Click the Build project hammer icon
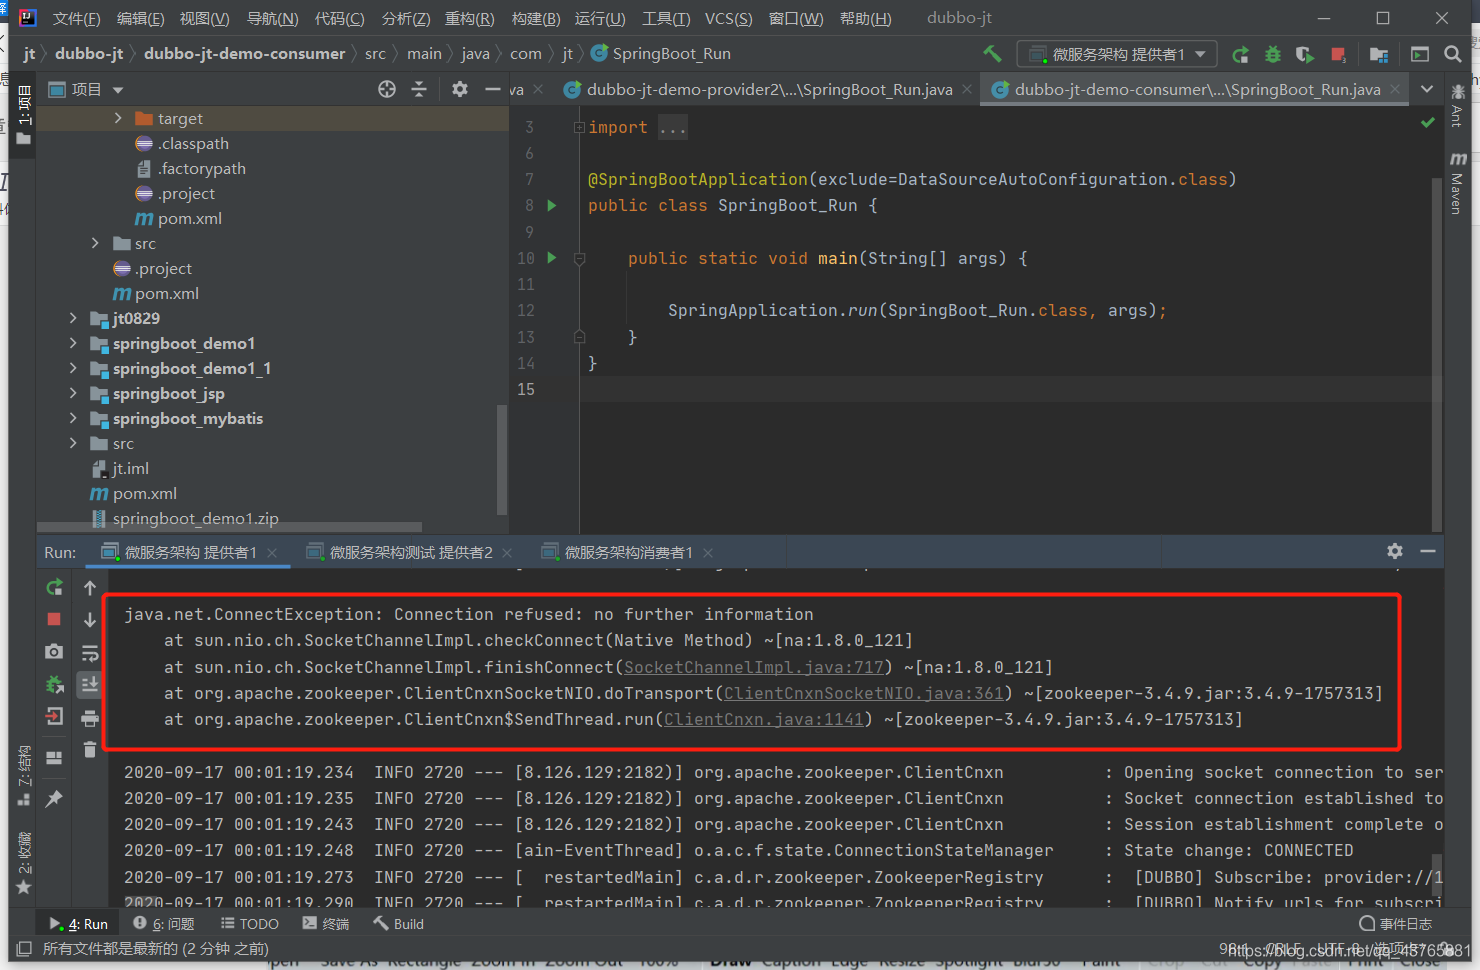The height and width of the screenshot is (970, 1480). click(x=992, y=54)
